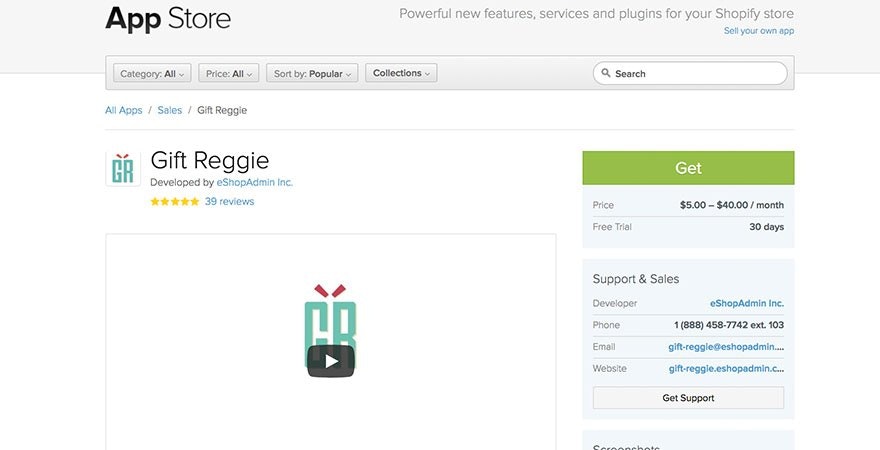The height and width of the screenshot is (450, 880).
Task: Click the Gift Reggie app logo icon
Action: pyautogui.click(x=123, y=169)
